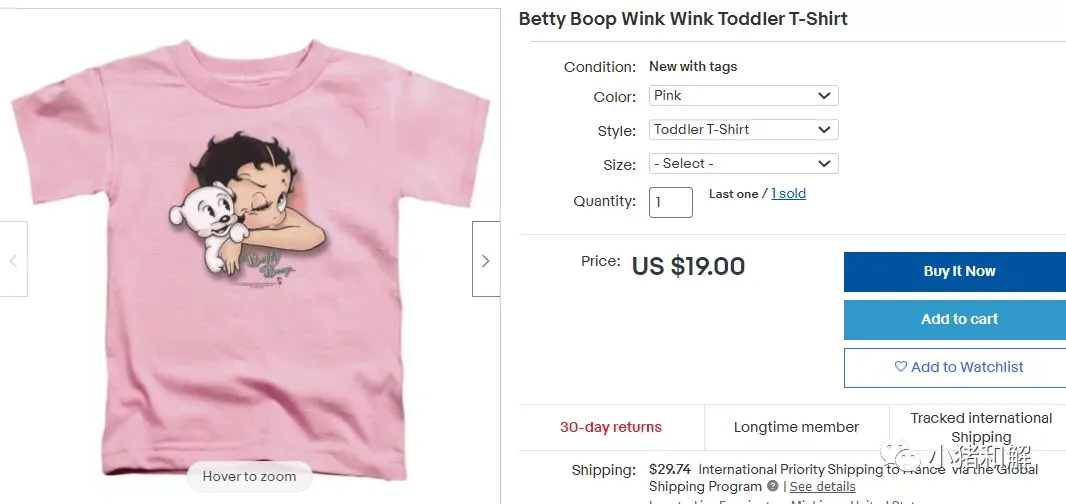Open the 1 sold link
1066x504 pixels.
coord(788,194)
